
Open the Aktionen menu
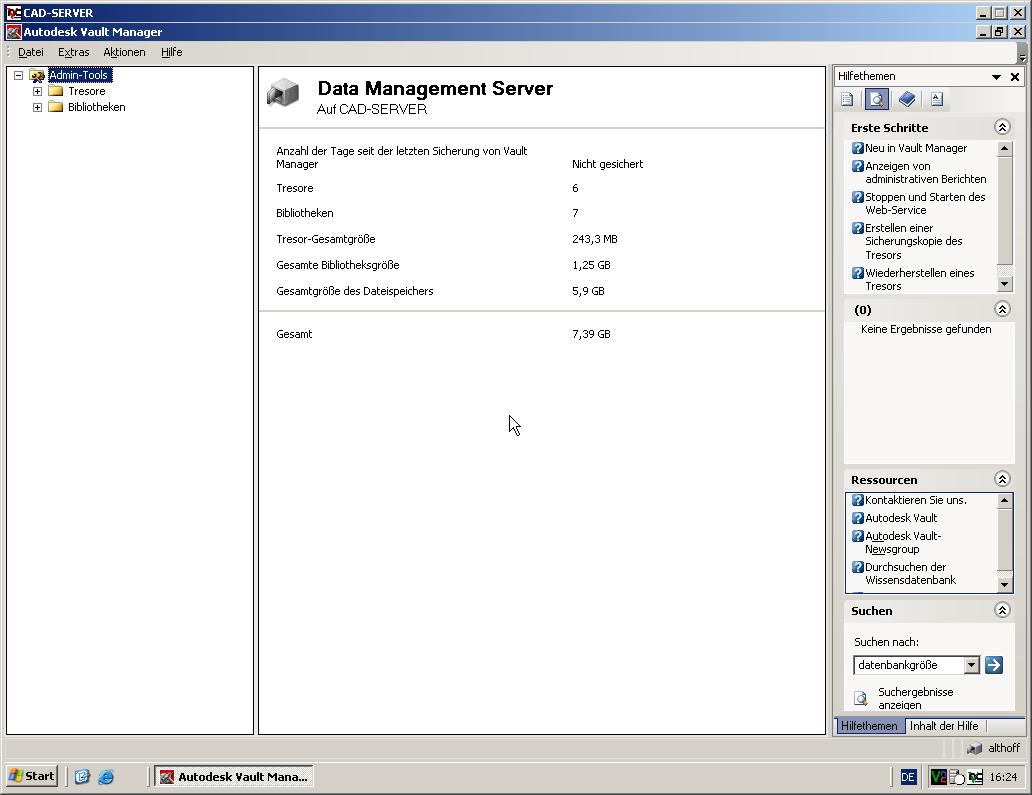pyautogui.click(x=124, y=52)
